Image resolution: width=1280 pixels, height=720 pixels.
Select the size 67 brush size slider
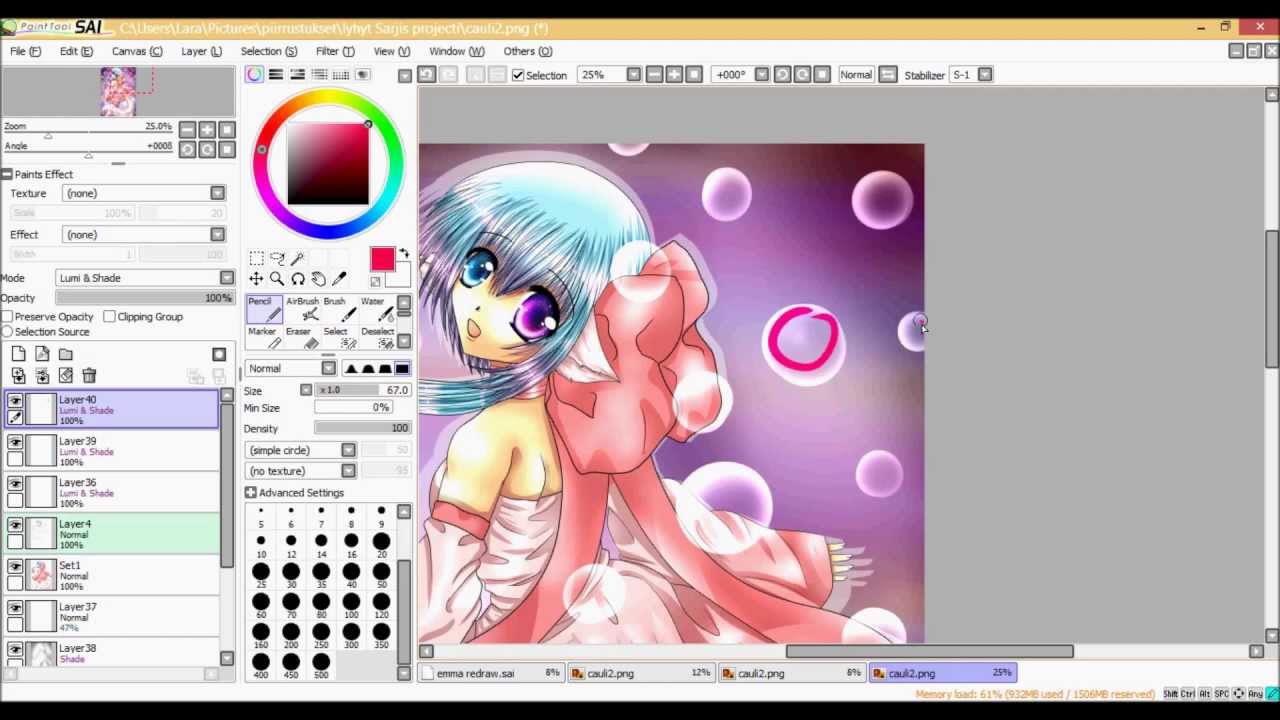pyautogui.click(x=362, y=390)
